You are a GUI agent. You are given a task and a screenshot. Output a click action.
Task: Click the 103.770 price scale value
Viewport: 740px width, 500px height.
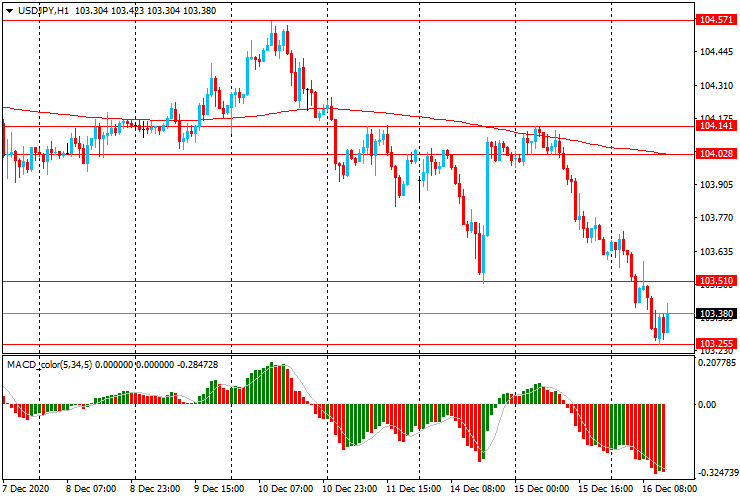click(x=716, y=218)
